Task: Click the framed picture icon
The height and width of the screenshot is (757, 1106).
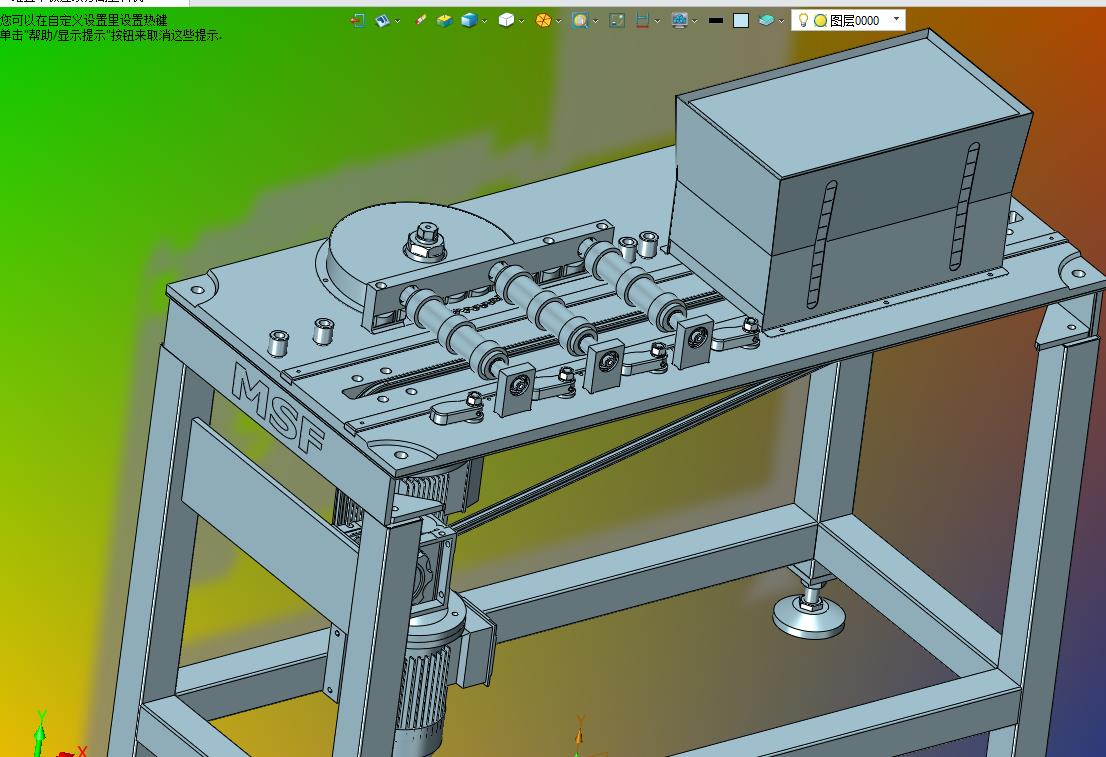Action: pos(617,20)
